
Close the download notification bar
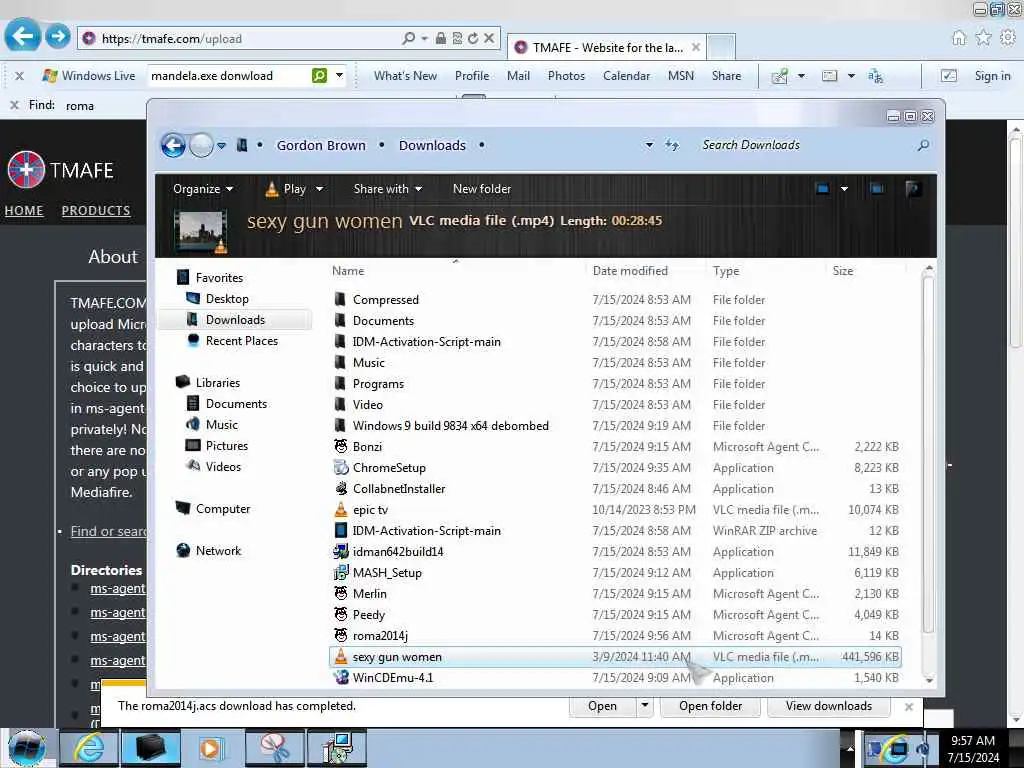click(x=908, y=707)
